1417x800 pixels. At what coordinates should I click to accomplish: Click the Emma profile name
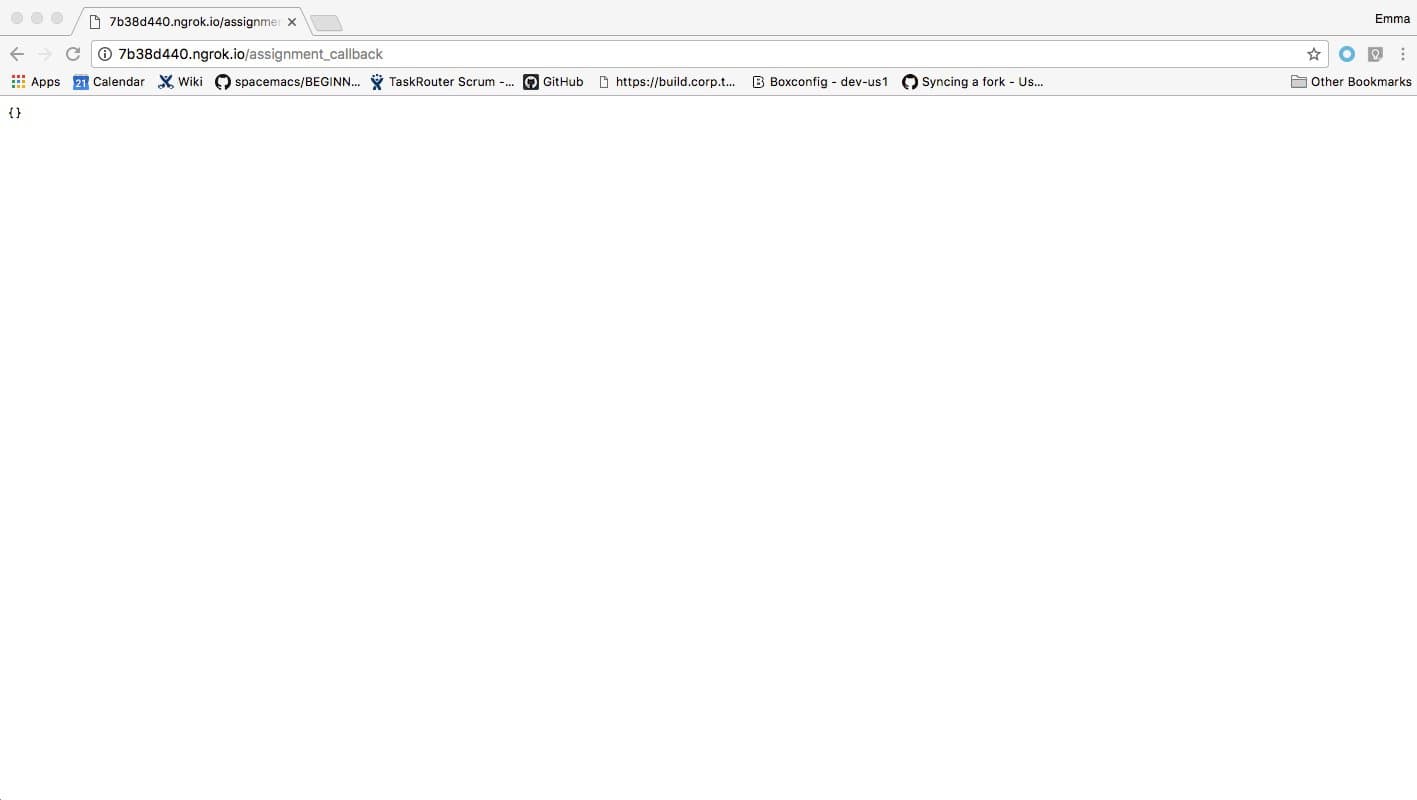click(x=1392, y=17)
